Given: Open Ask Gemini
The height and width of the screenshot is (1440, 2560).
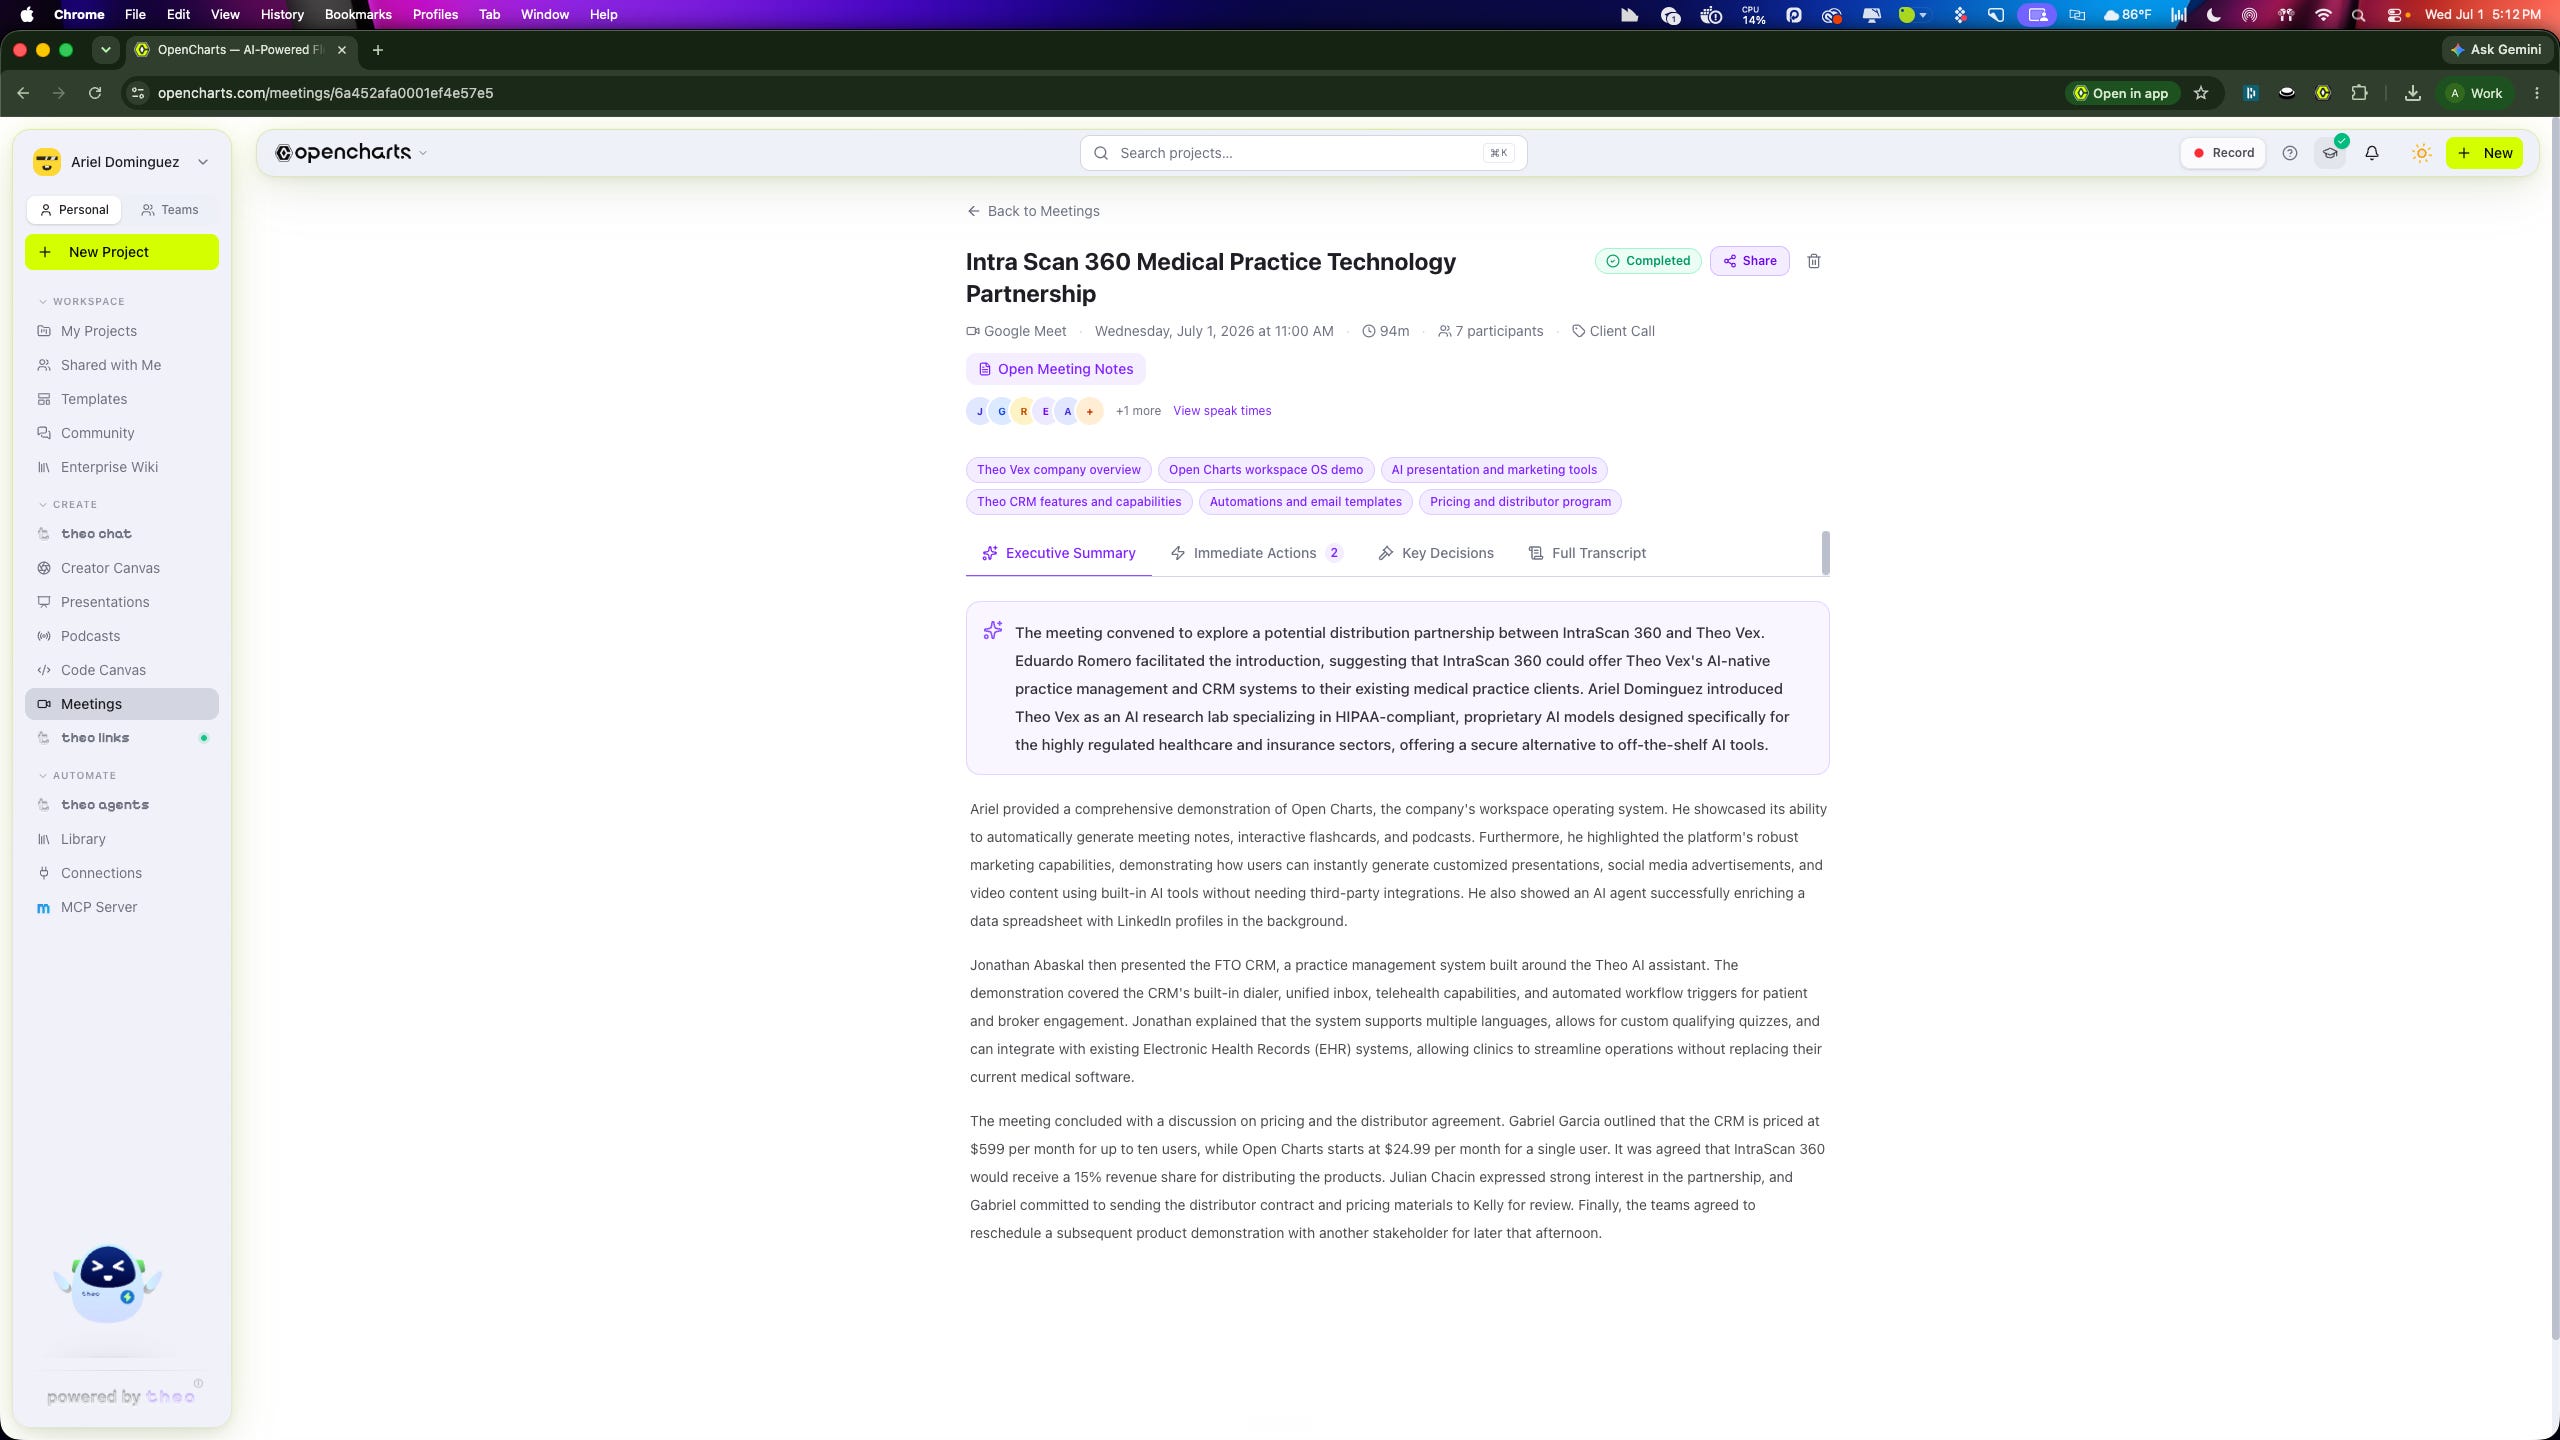Looking at the screenshot, I should coord(2495,49).
